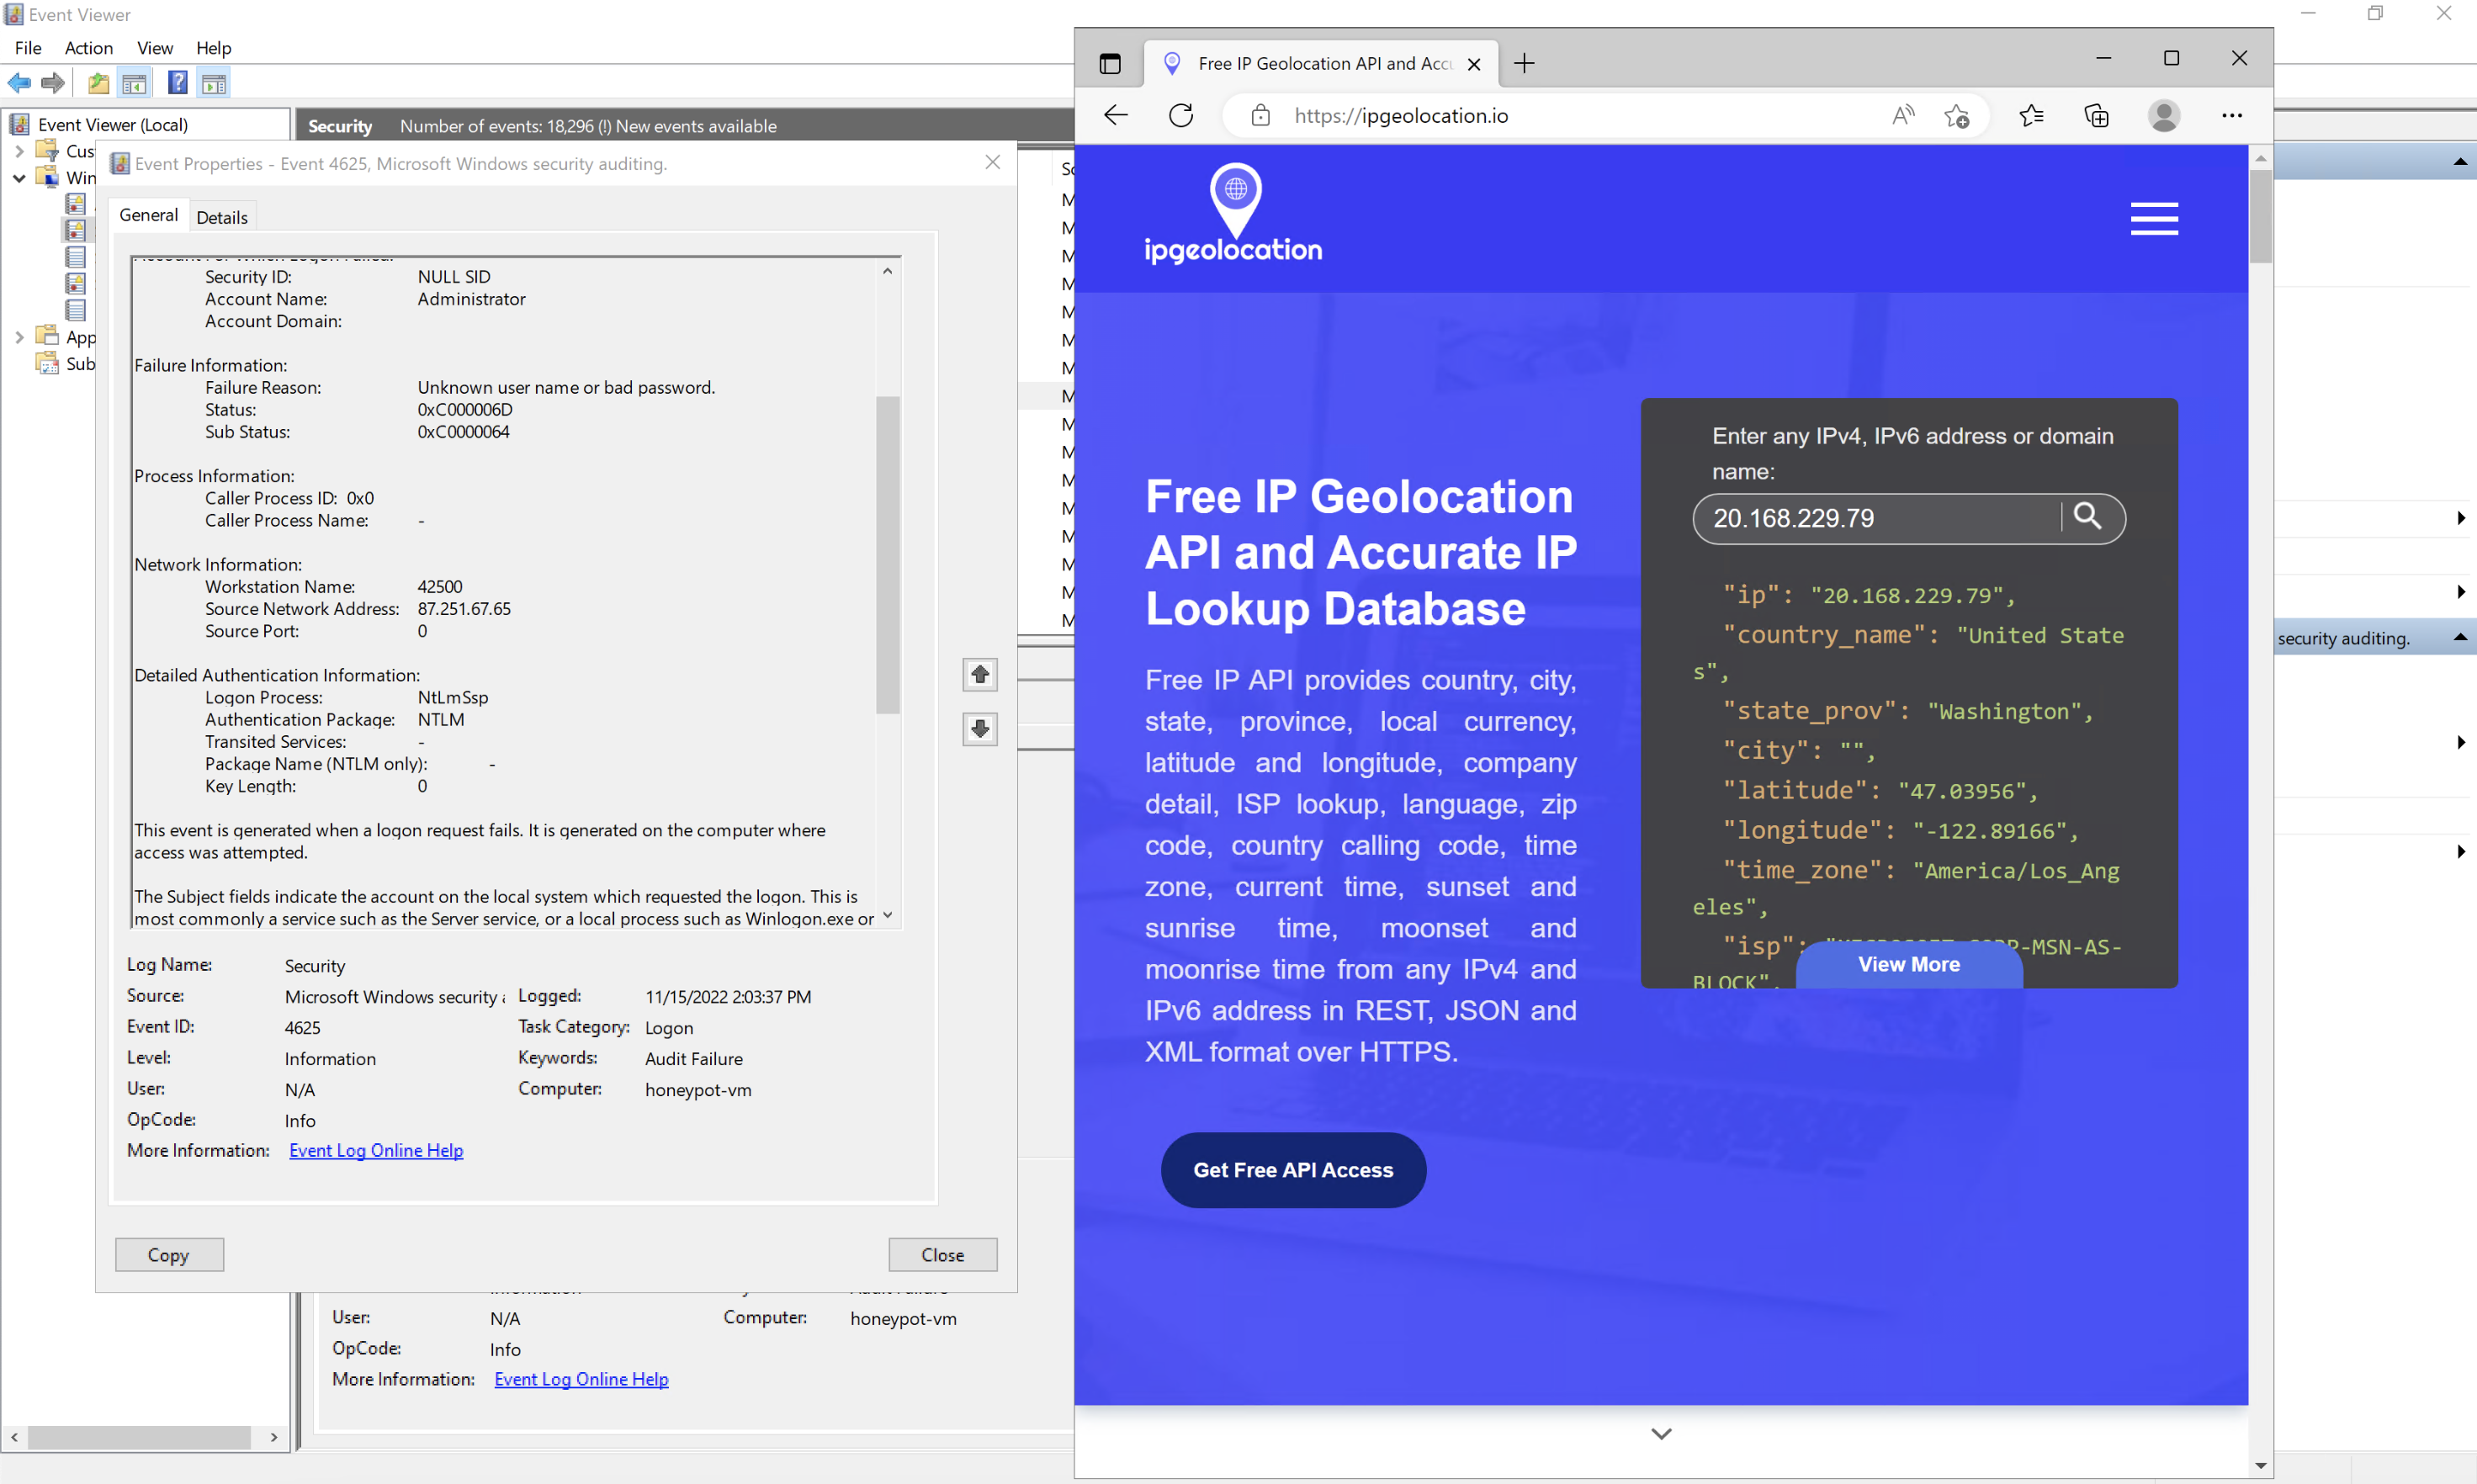This screenshot has height=1484, width=2477.
Task: Open the ipgeolocation hamburger menu
Action: click(x=2155, y=218)
